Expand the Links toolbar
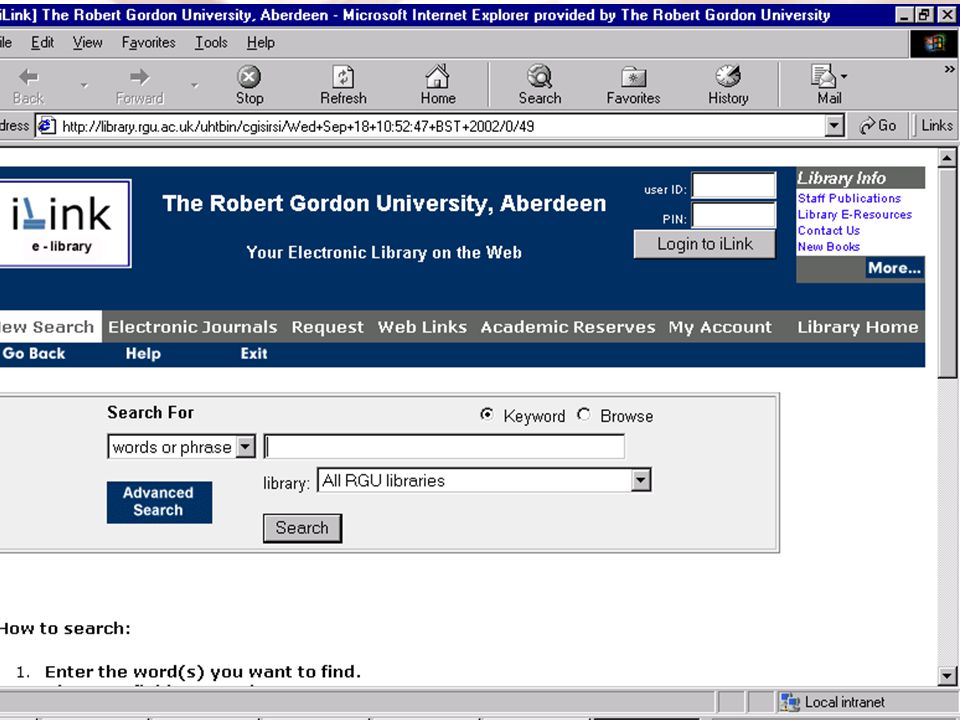This screenshot has height=720, width=960. click(936, 126)
